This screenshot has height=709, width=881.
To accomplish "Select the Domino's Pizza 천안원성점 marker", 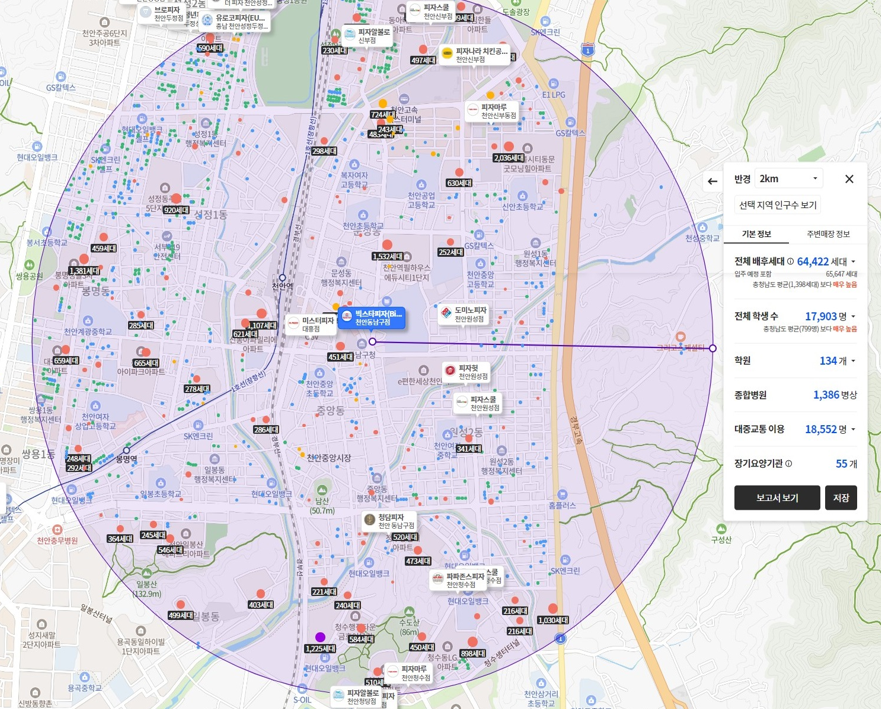I will [x=463, y=315].
